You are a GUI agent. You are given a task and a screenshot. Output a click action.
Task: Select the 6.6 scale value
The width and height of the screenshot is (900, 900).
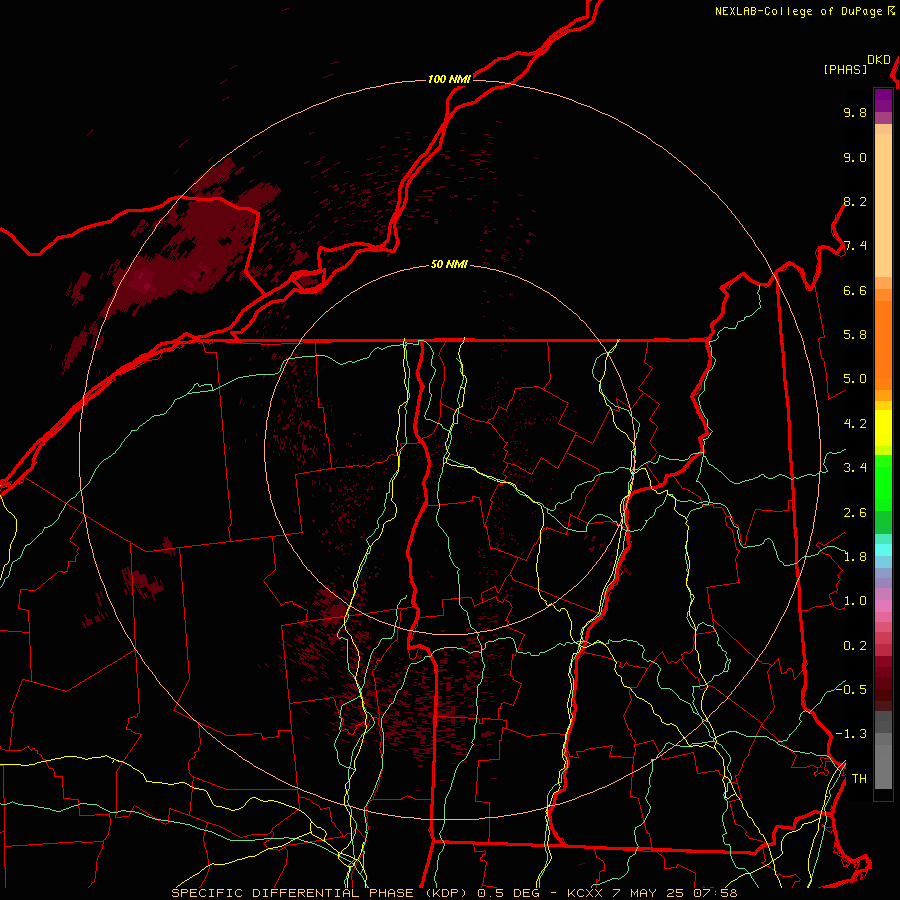[x=855, y=290]
